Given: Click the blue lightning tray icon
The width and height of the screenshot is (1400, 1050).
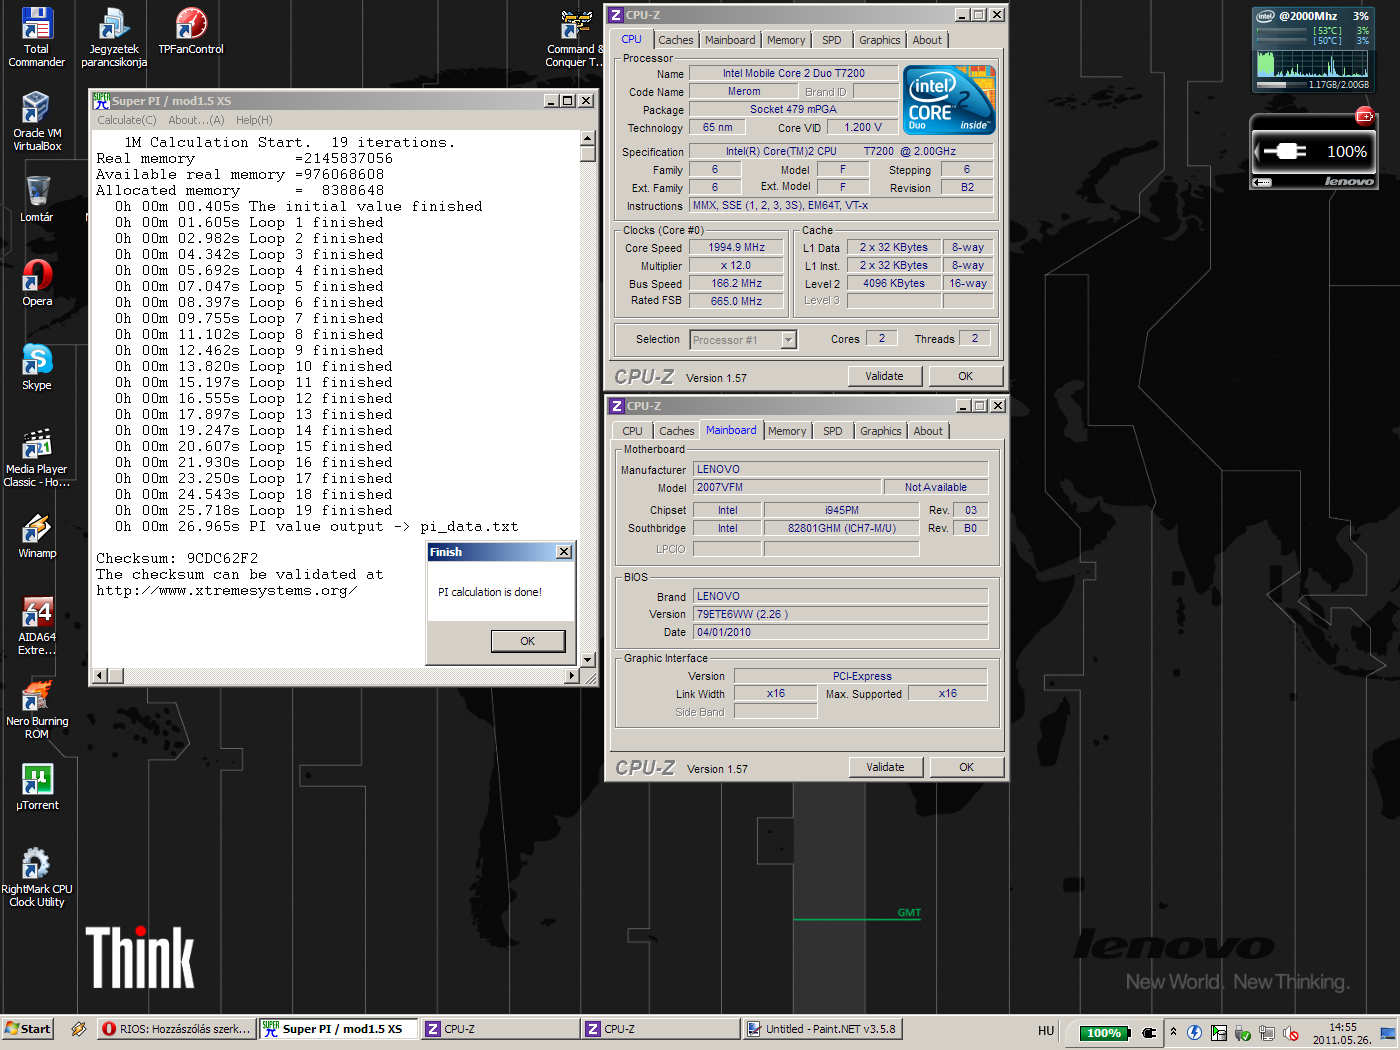Looking at the screenshot, I should click(x=1194, y=1032).
